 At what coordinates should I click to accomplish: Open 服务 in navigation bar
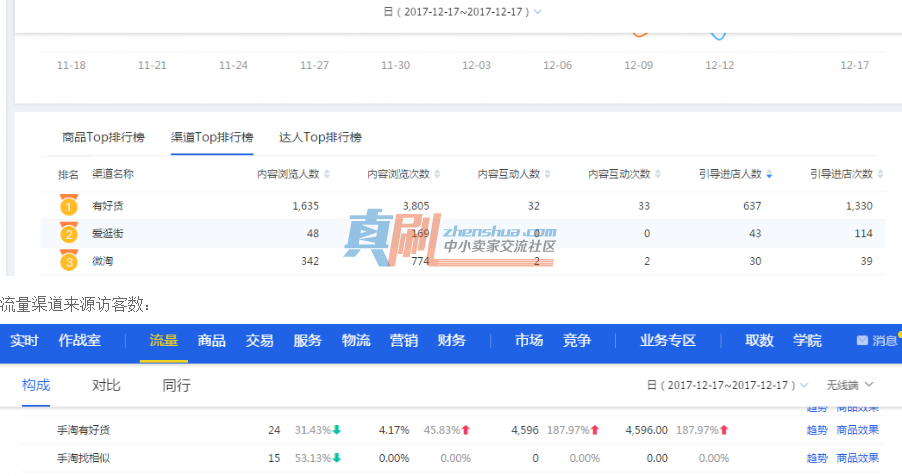pos(307,341)
